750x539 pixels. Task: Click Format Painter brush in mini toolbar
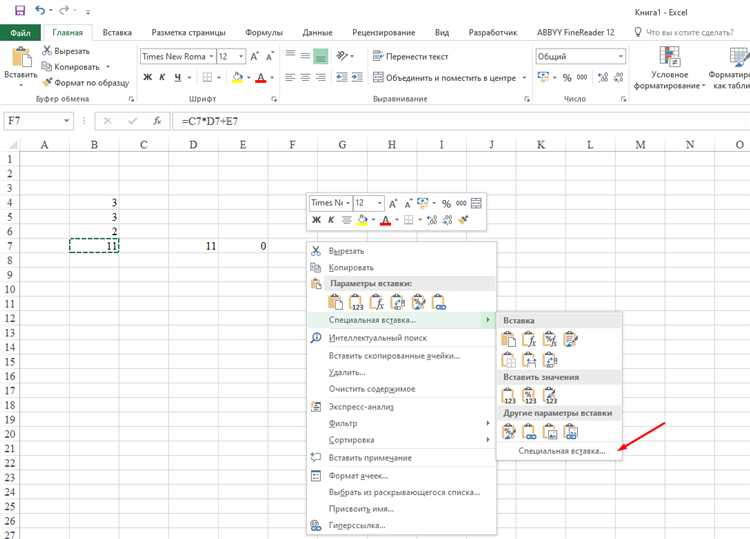click(463, 220)
